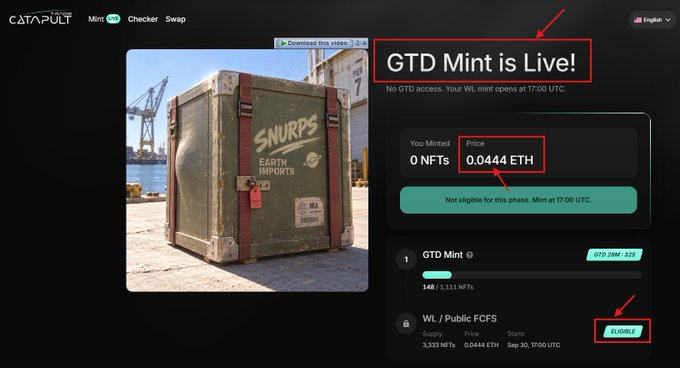Click the info icon next to GTD Mint
The height and width of the screenshot is (368, 680).
point(469,255)
